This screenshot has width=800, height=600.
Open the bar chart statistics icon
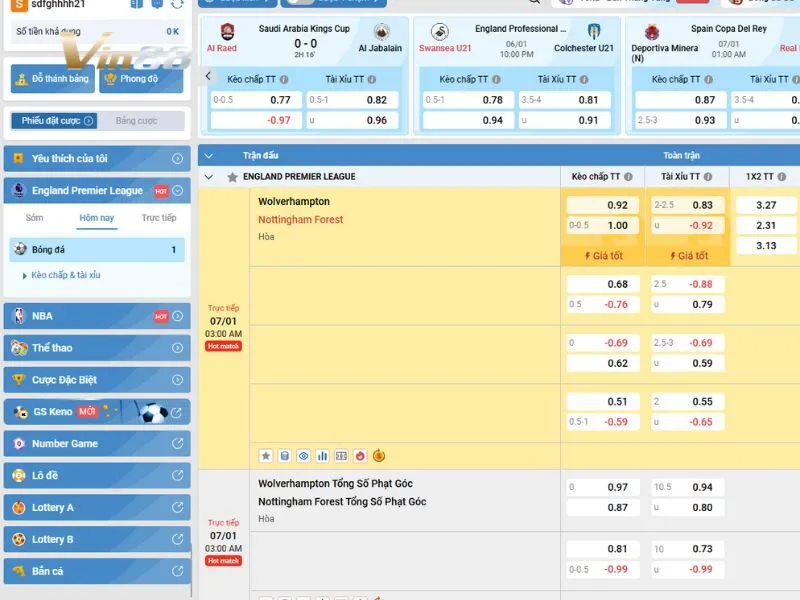(x=322, y=456)
